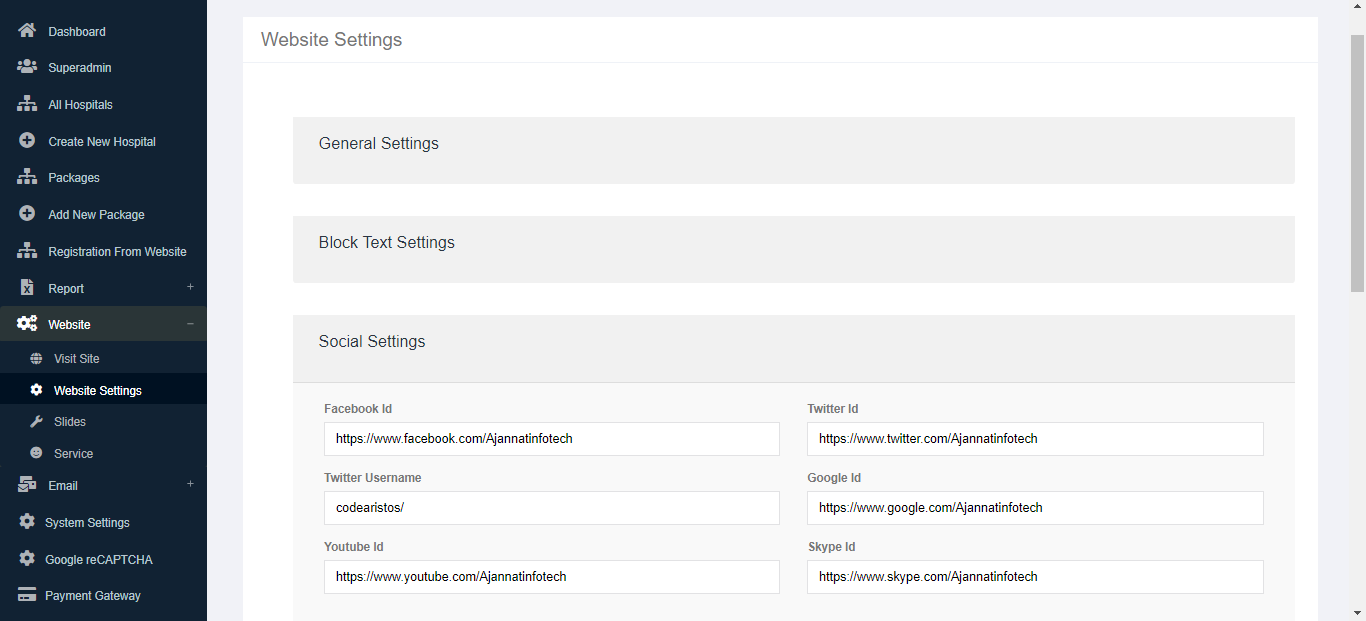Collapse the Social Settings section
This screenshot has height=621, width=1366.
pyautogui.click(x=372, y=342)
